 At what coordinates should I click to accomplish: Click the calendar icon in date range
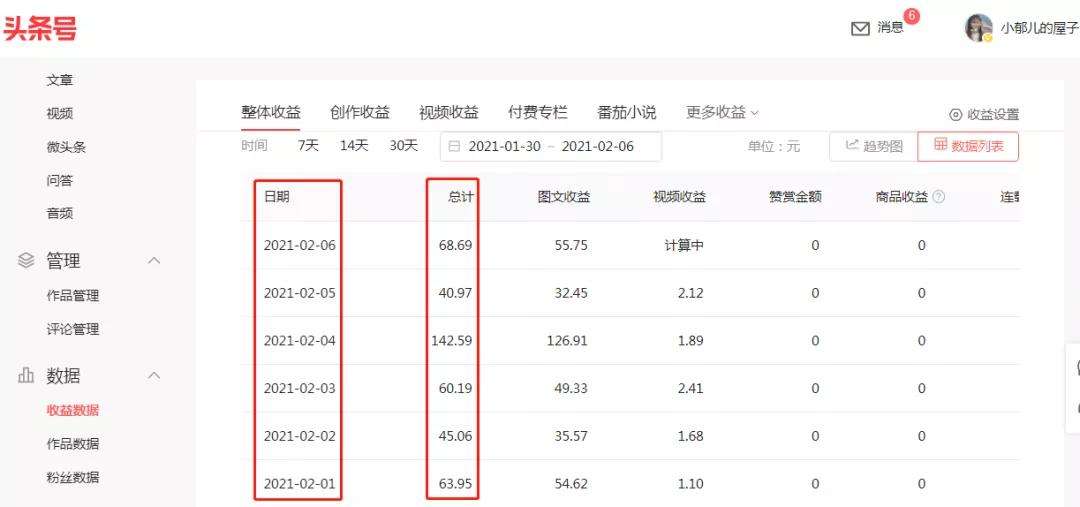coord(454,147)
